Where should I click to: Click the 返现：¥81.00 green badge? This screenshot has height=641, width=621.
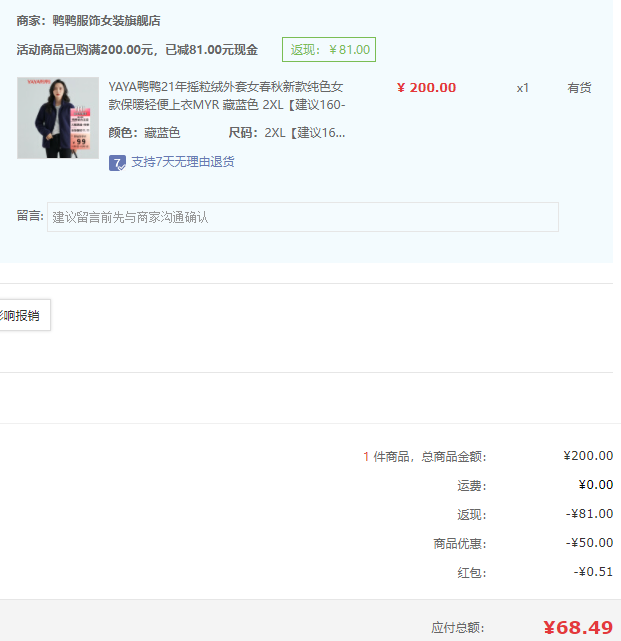pyautogui.click(x=329, y=49)
